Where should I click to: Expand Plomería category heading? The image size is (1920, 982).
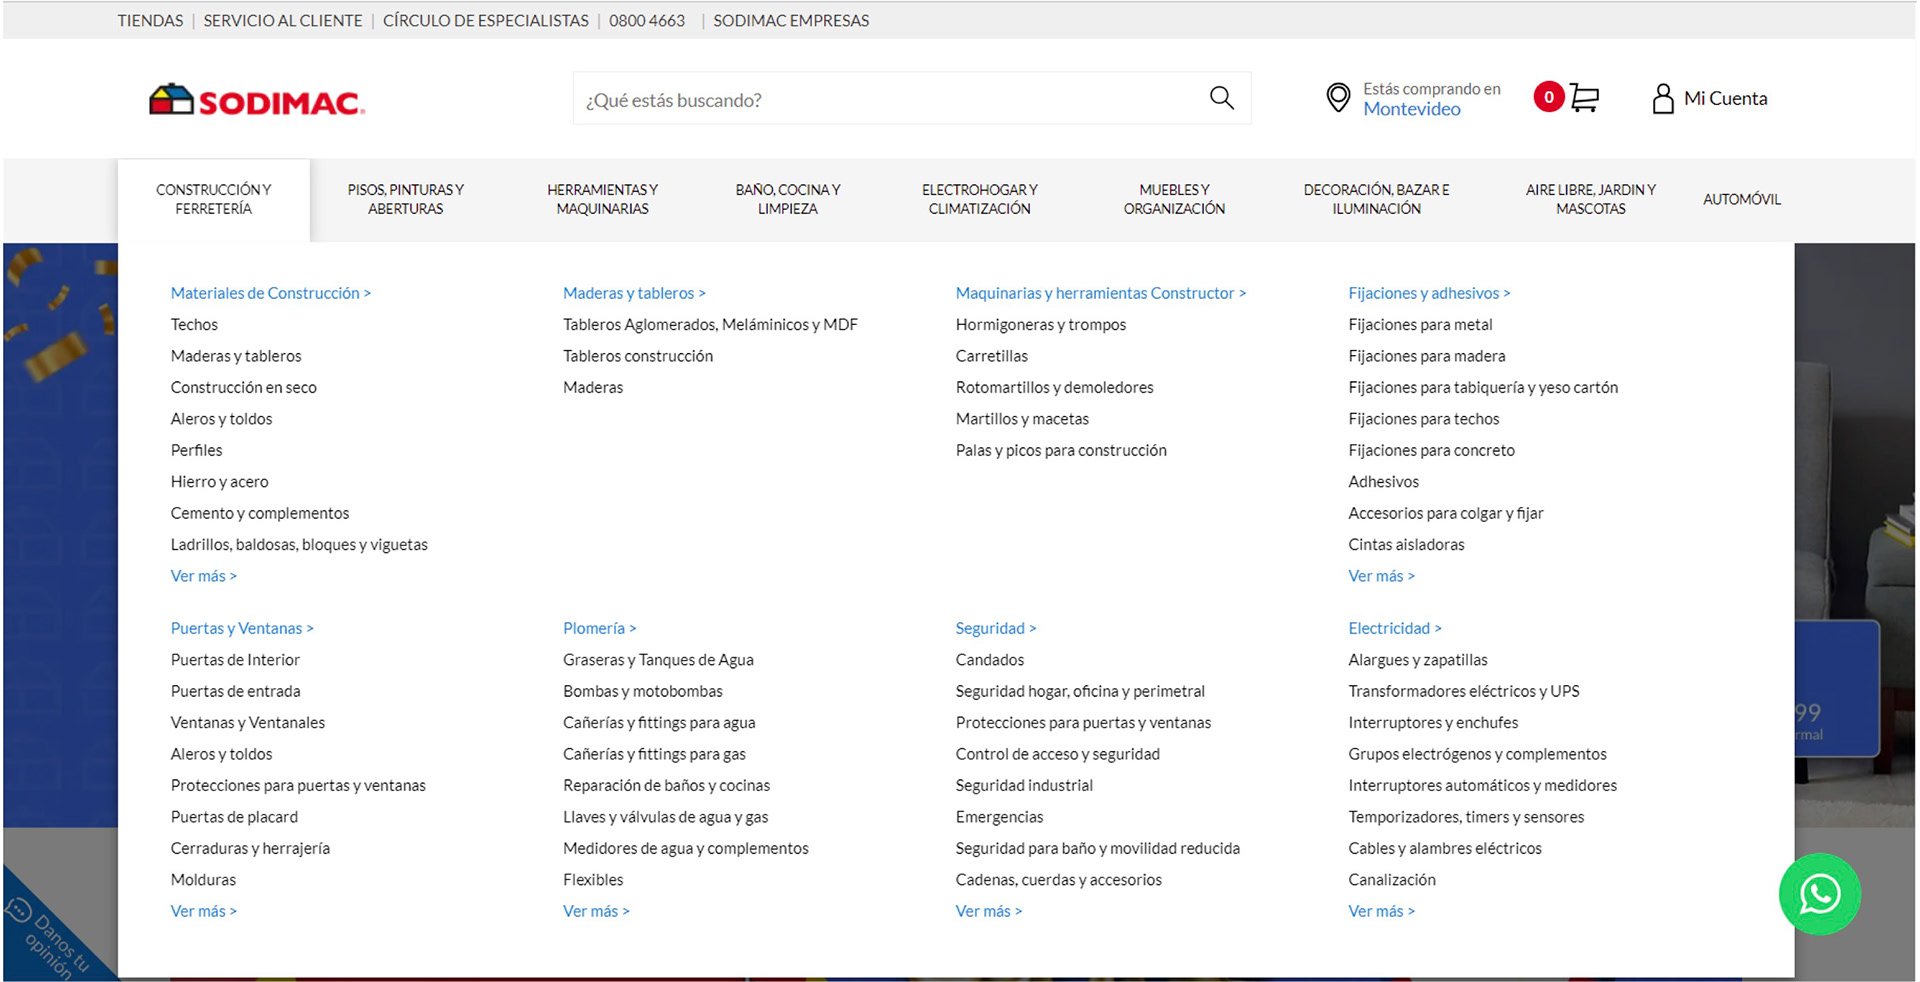[x=599, y=628]
